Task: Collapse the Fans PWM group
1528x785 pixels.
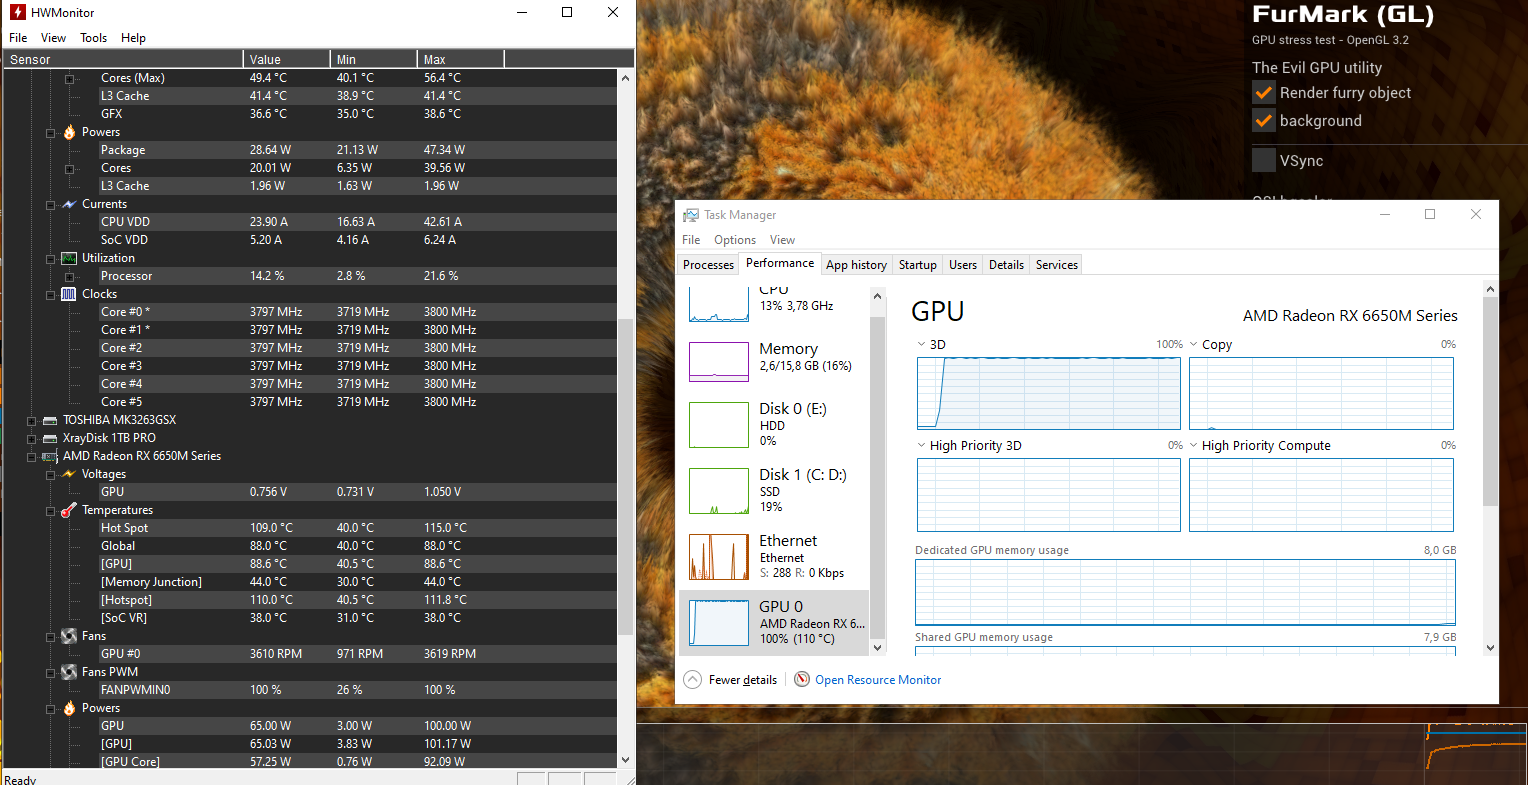Action: pos(50,673)
